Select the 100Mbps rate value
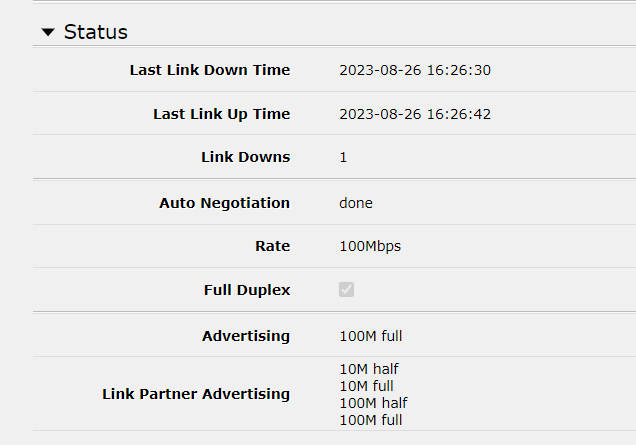Viewport: 636px width, 445px height. point(370,246)
